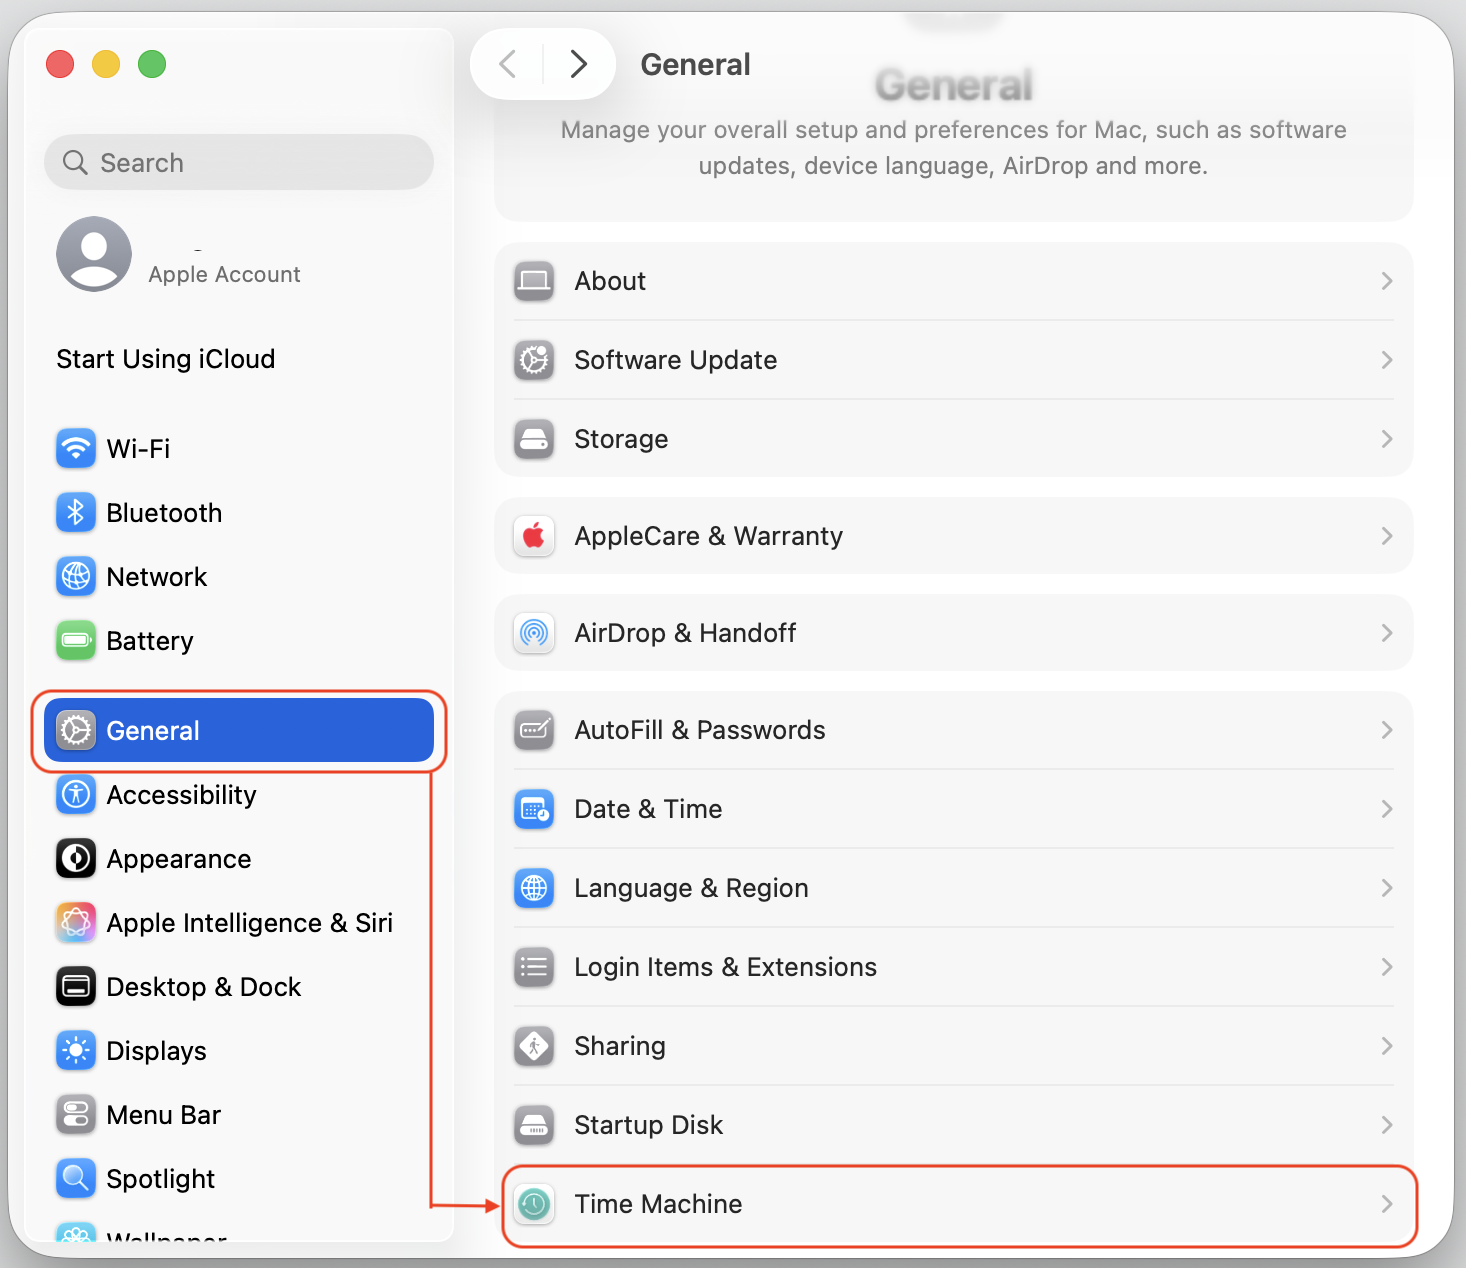Click the Network globe icon
Image resolution: width=1466 pixels, height=1268 pixels.
(x=76, y=576)
